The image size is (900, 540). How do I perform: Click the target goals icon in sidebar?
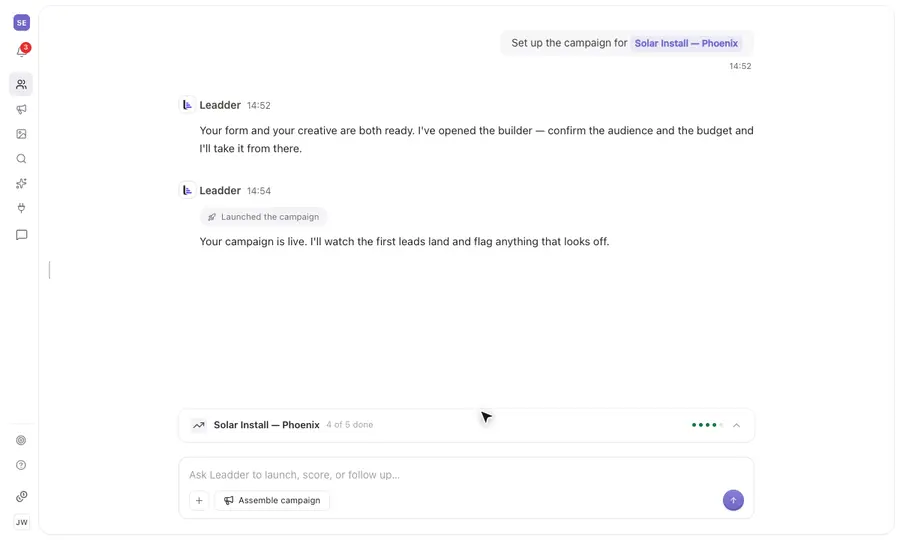21,440
